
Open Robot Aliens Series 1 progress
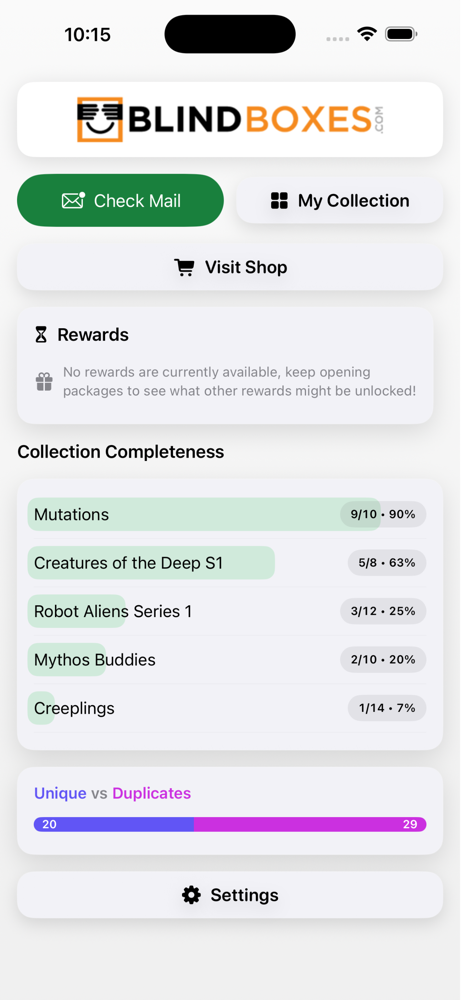click(227, 611)
